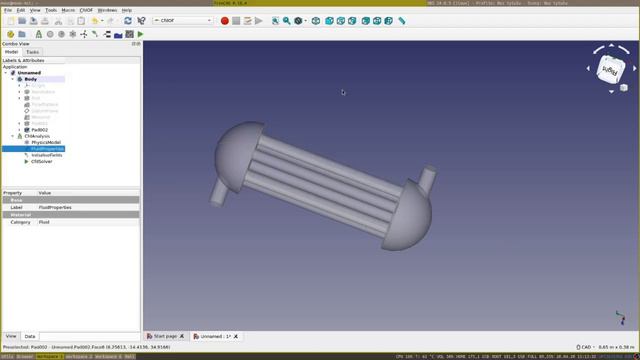Click the Undo arrow icon
640x360 pixels.
(x=95, y=21)
